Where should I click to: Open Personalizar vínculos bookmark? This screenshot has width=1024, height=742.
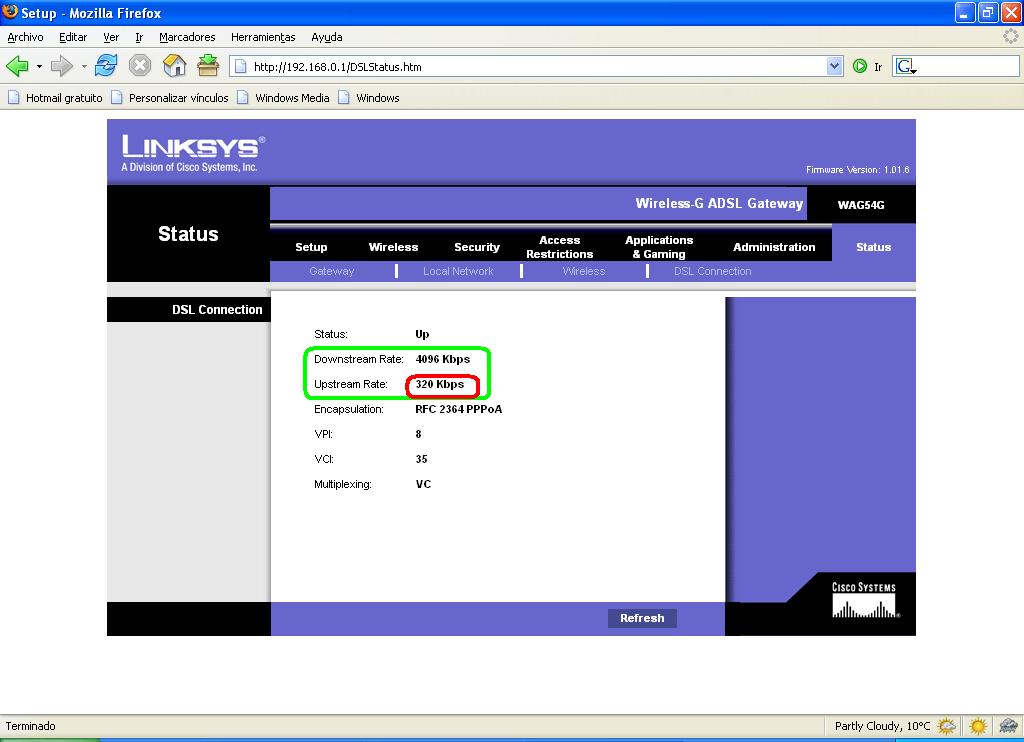point(170,98)
